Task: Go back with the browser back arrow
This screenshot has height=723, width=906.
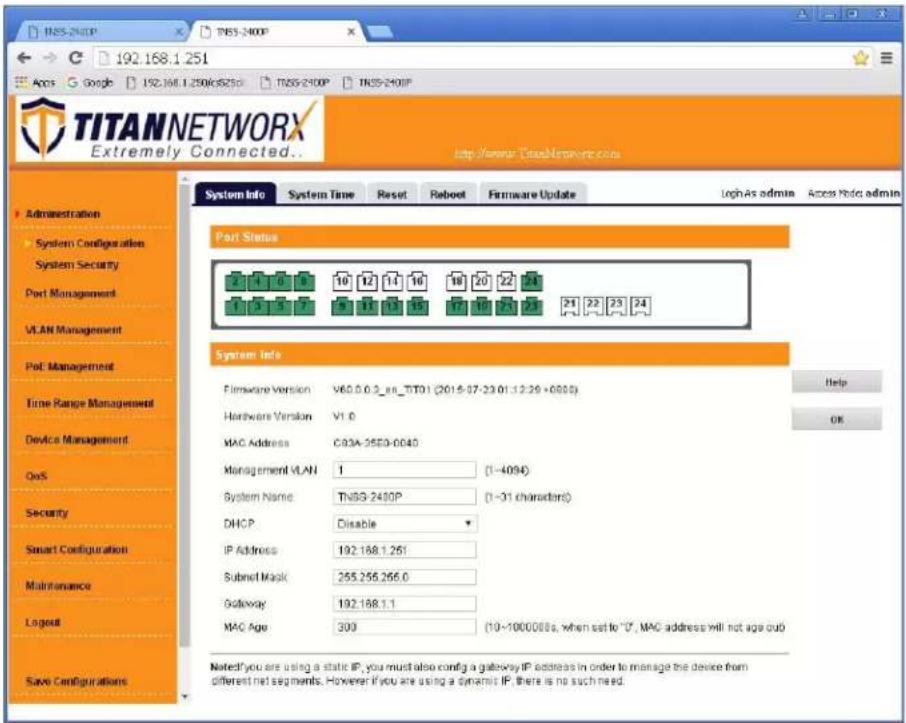Action: [24, 58]
